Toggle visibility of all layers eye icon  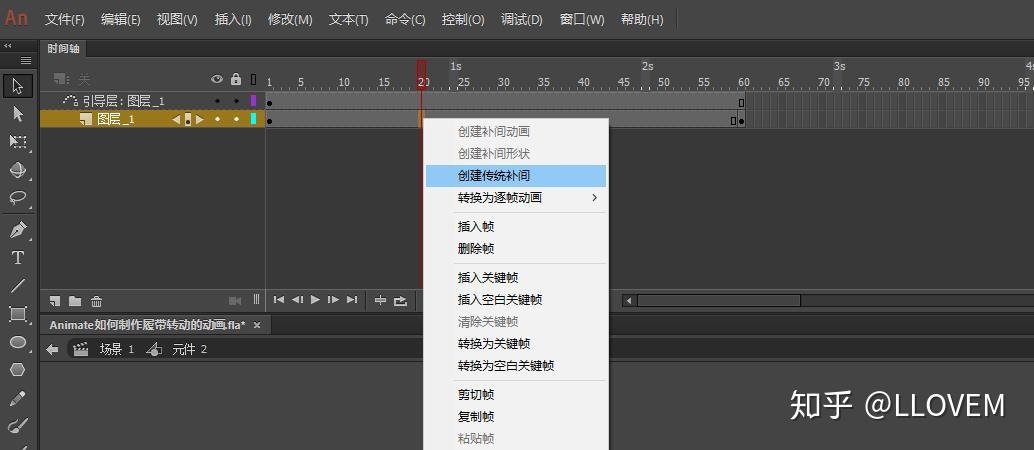pos(217,79)
